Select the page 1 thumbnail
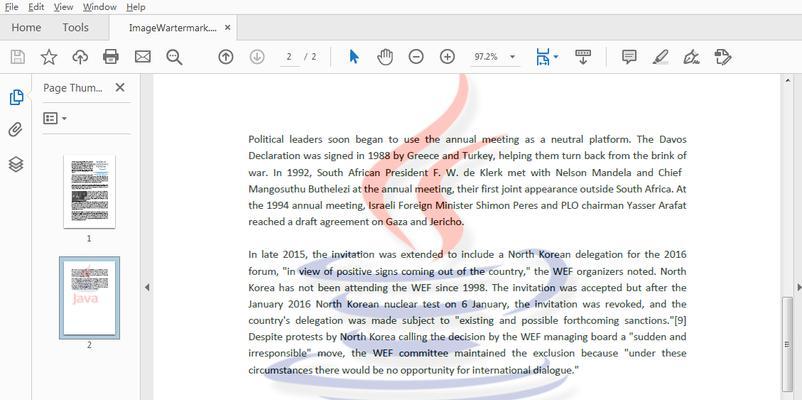The image size is (802, 400). pos(90,192)
